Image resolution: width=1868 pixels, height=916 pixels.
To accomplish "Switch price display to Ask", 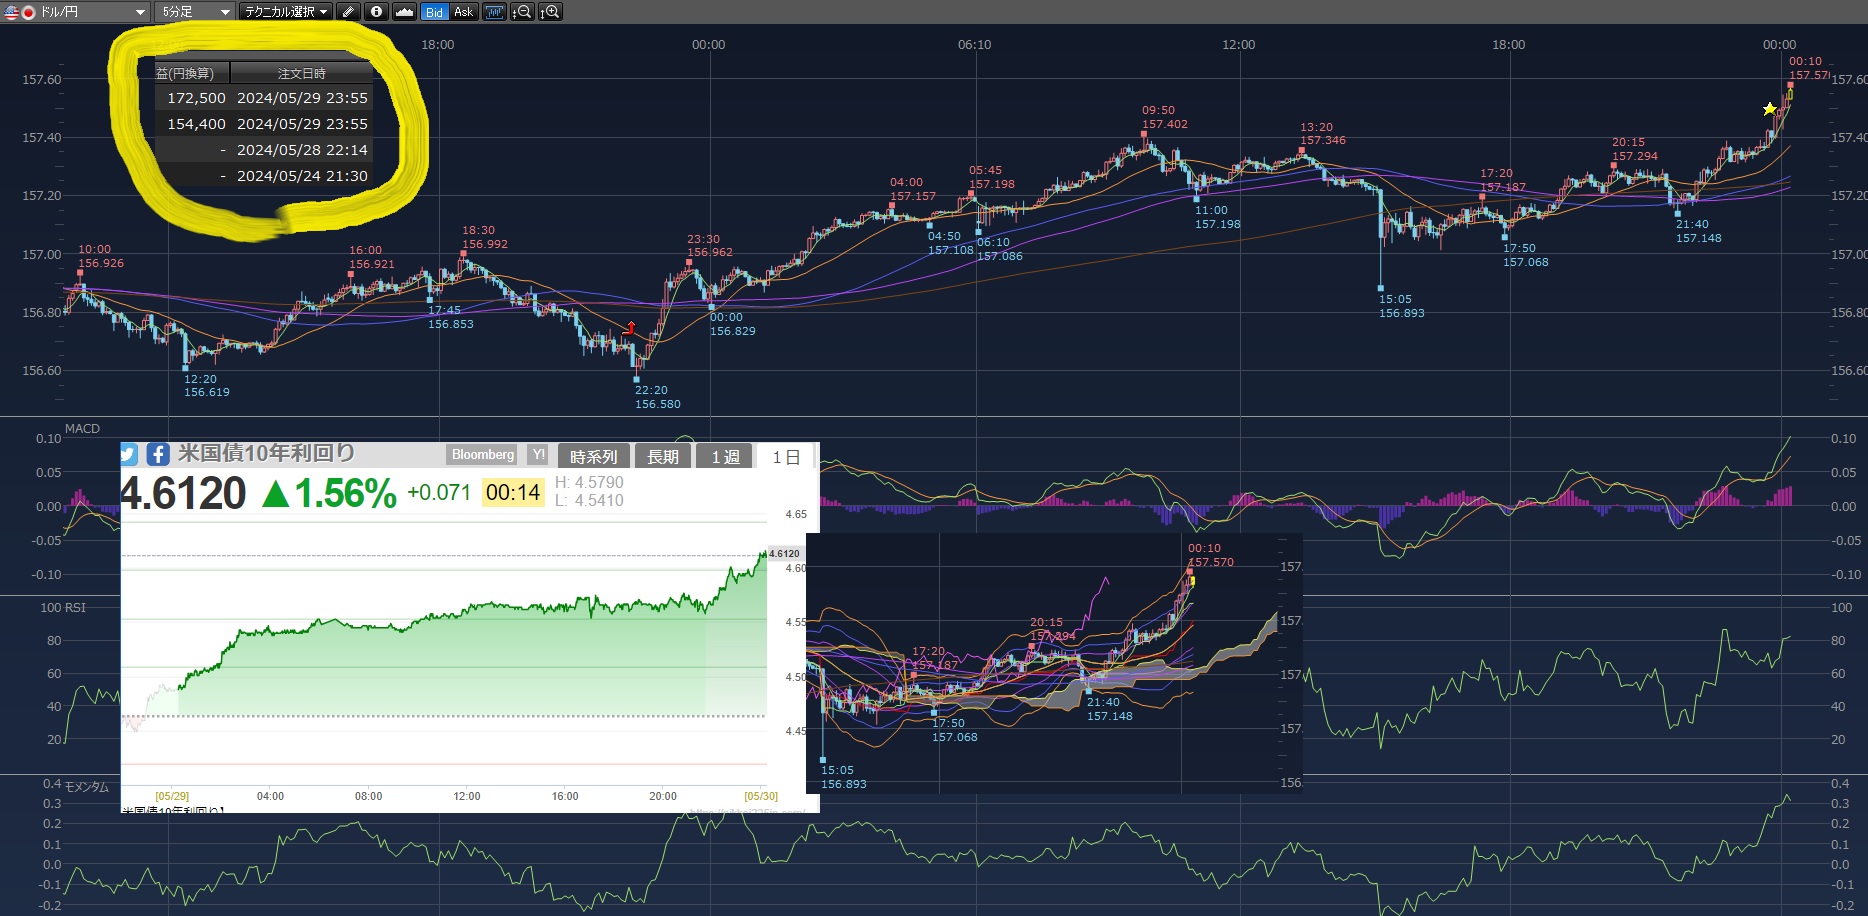I will (x=463, y=12).
